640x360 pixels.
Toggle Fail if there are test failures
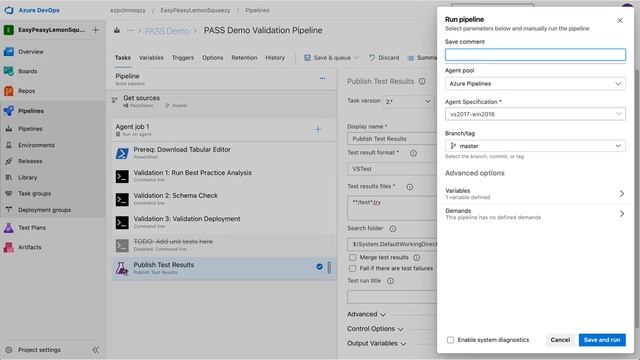(x=353, y=269)
